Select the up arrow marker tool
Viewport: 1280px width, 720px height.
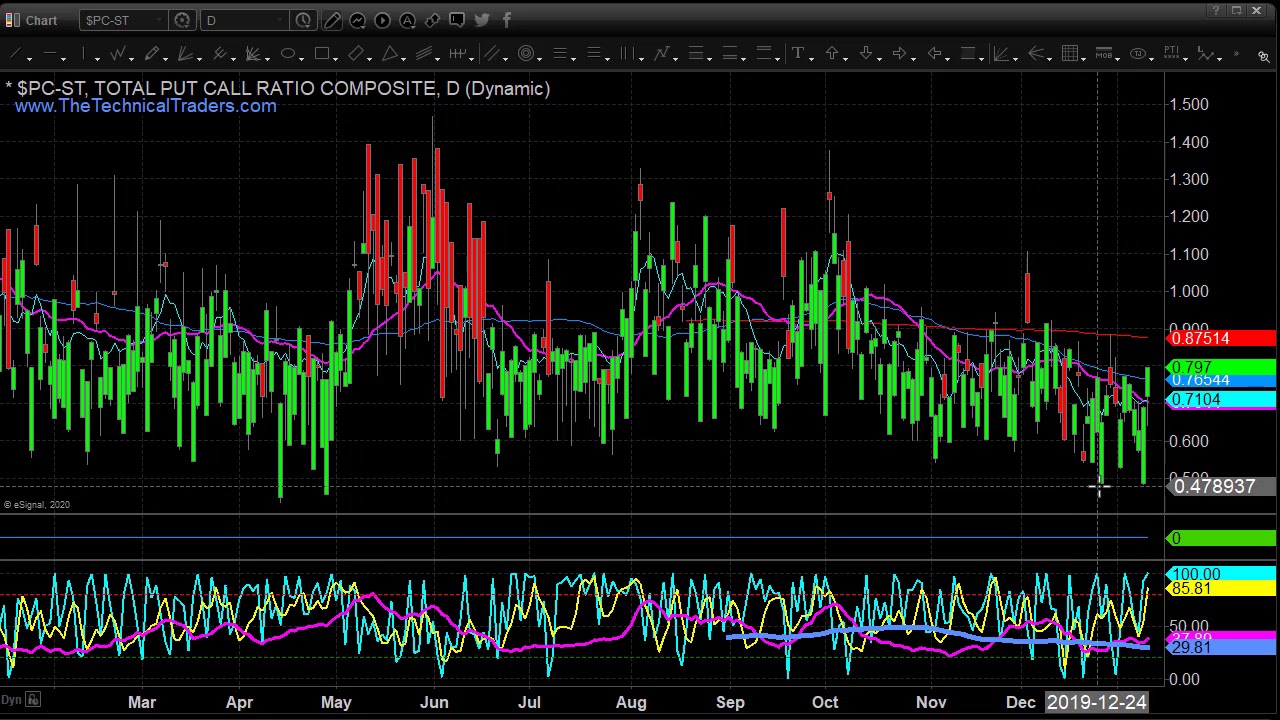pyautogui.click(x=832, y=53)
